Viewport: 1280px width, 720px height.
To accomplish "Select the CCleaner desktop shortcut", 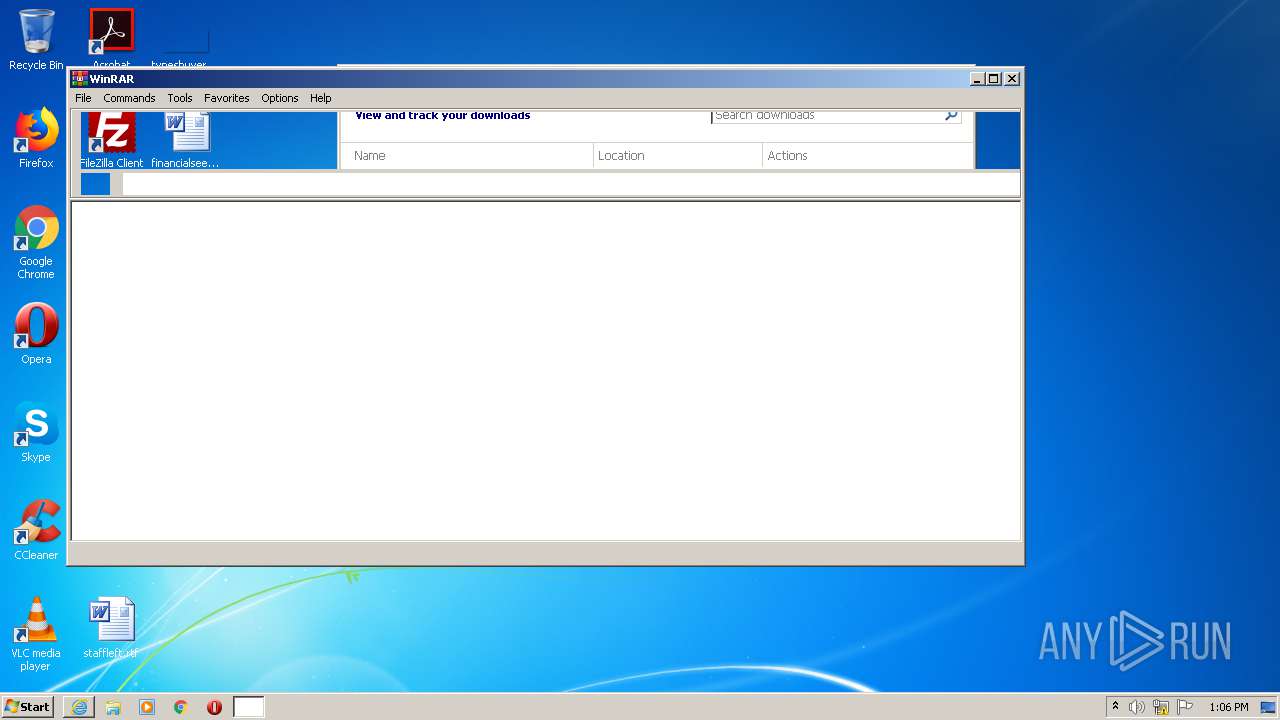I will tap(36, 530).
